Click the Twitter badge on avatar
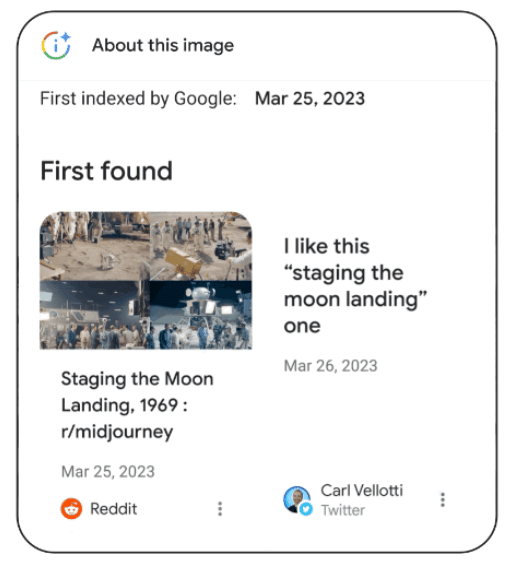Image resolution: width=511 pixels, height=565 pixels. tap(306, 509)
